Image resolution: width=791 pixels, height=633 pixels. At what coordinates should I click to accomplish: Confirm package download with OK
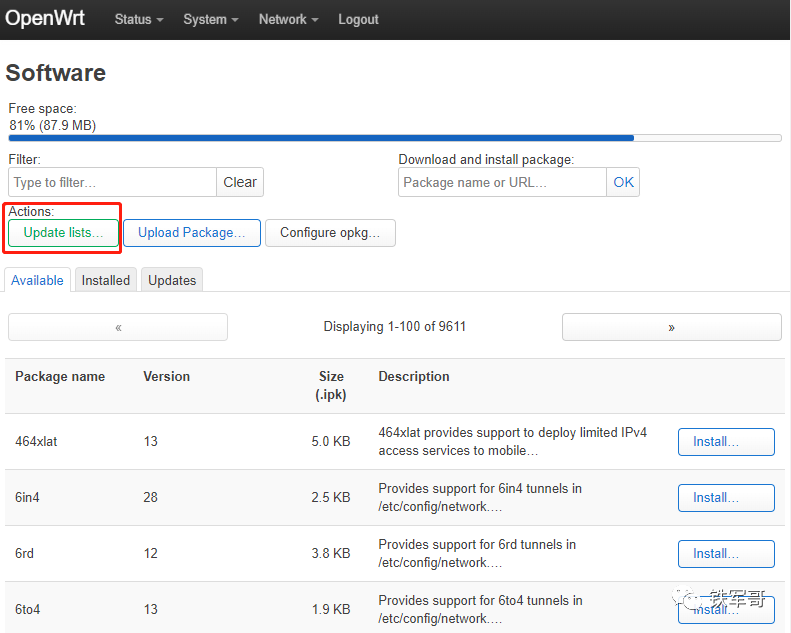pos(623,182)
